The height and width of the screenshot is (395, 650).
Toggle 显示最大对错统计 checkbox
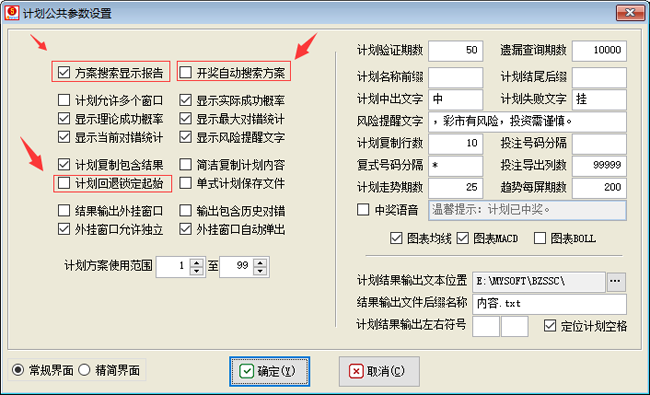(185, 119)
